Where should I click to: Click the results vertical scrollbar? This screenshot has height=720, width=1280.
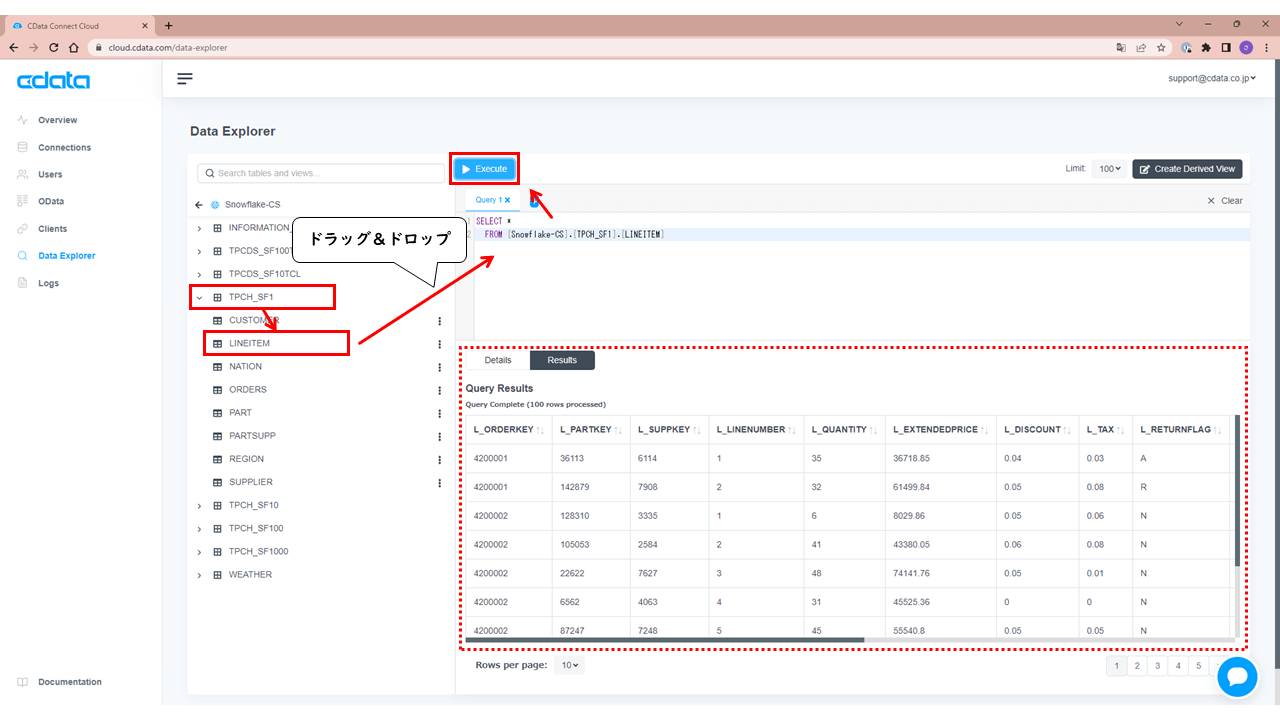click(1237, 491)
